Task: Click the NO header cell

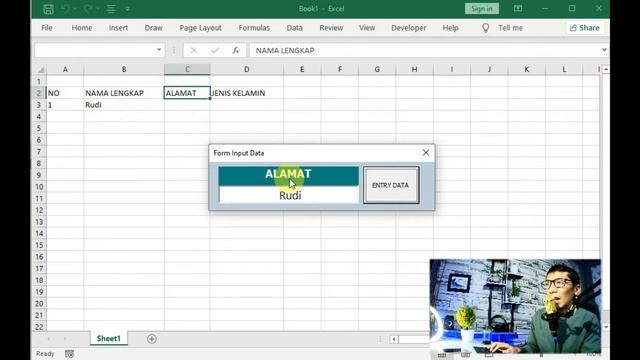Action: click(x=65, y=93)
